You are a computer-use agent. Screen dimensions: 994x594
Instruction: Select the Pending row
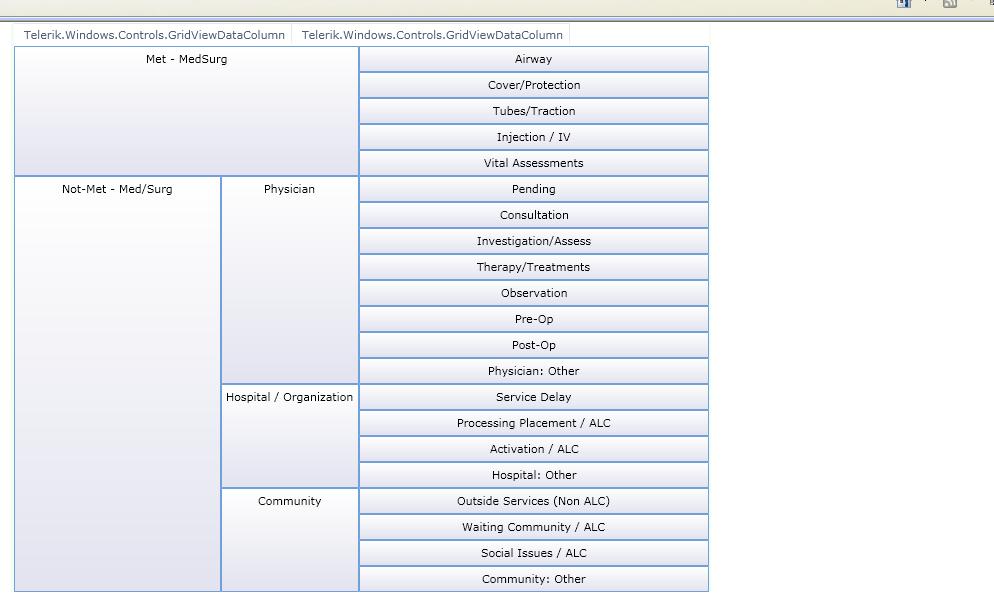(534, 189)
